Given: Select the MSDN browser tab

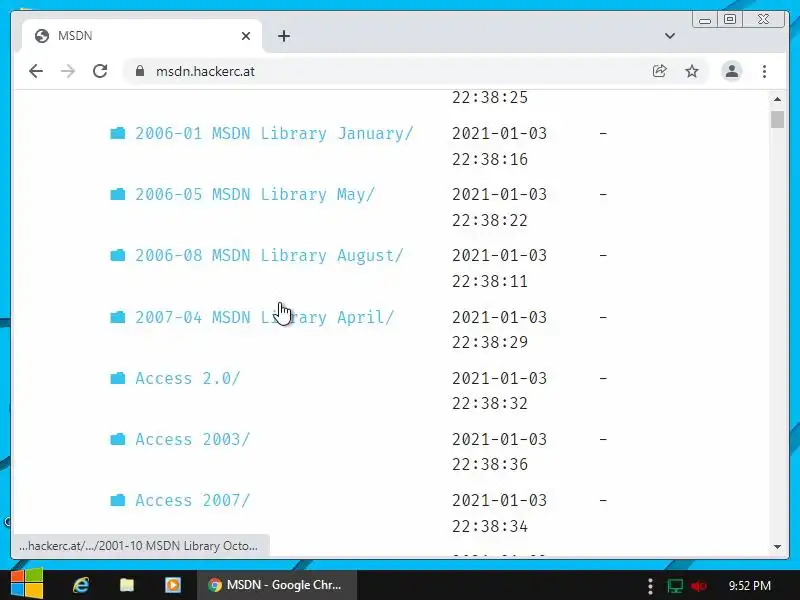Looking at the screenshot, I should coord(140,36).
